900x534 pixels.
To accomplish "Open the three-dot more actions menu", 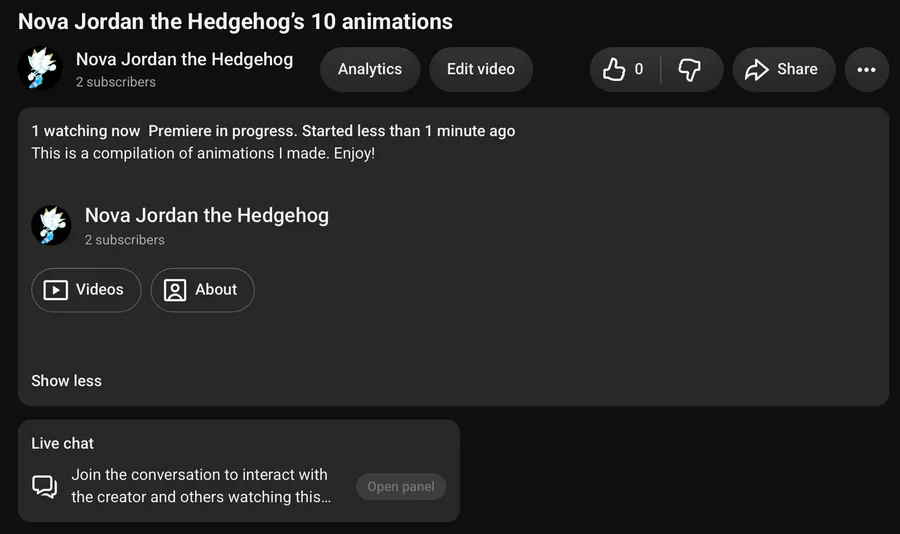I will [x=867, y=69].
